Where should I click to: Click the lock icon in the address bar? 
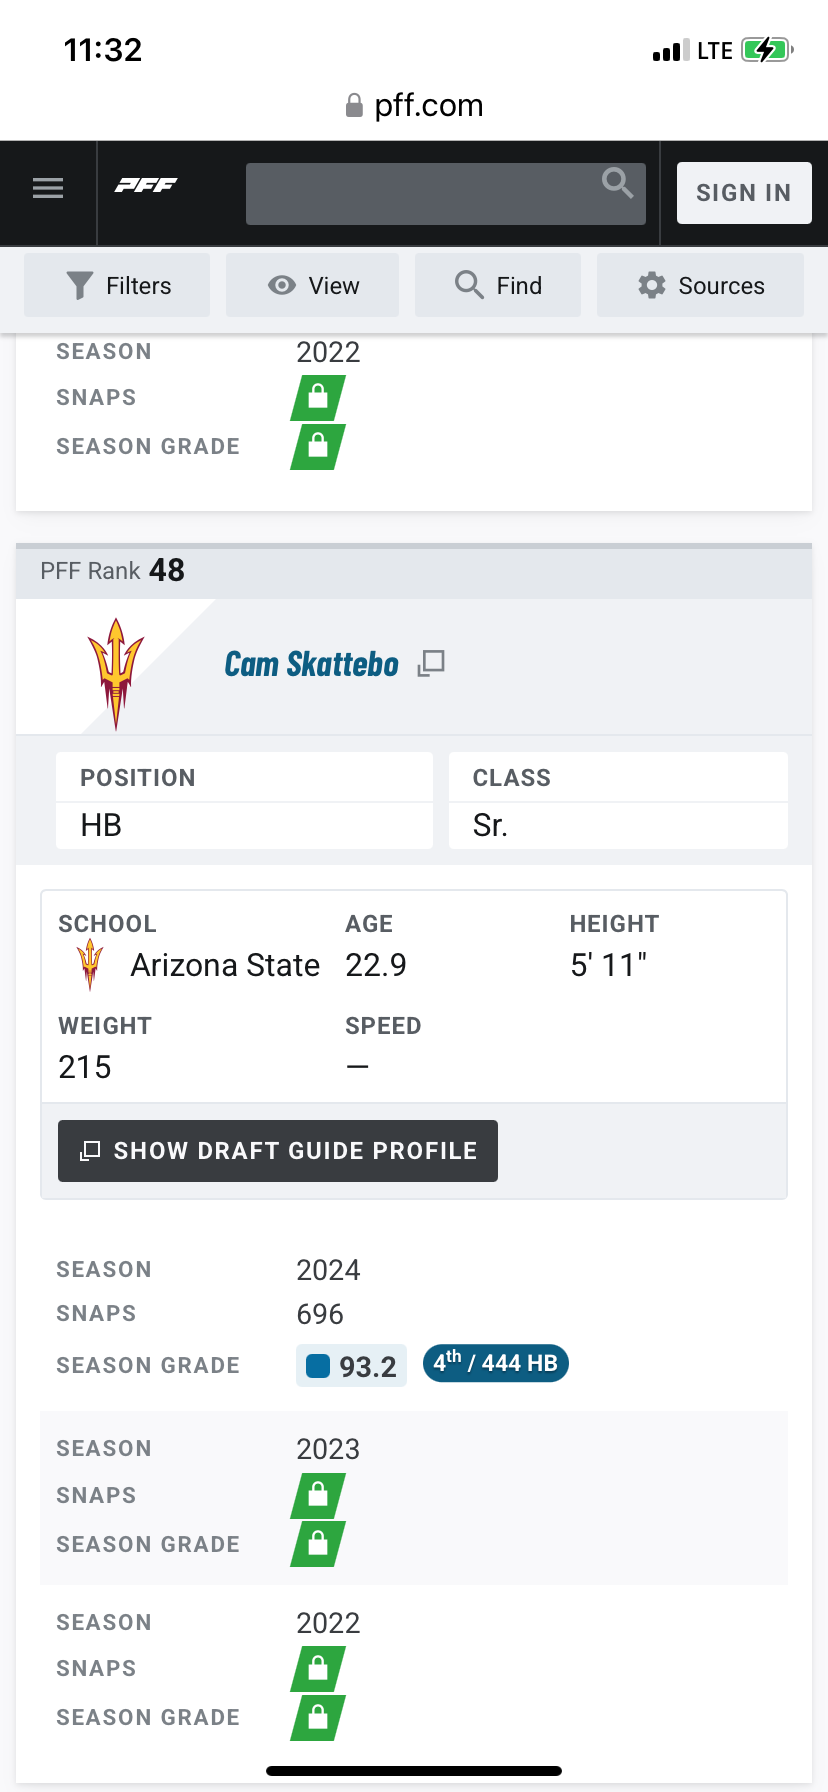(354, 106)
